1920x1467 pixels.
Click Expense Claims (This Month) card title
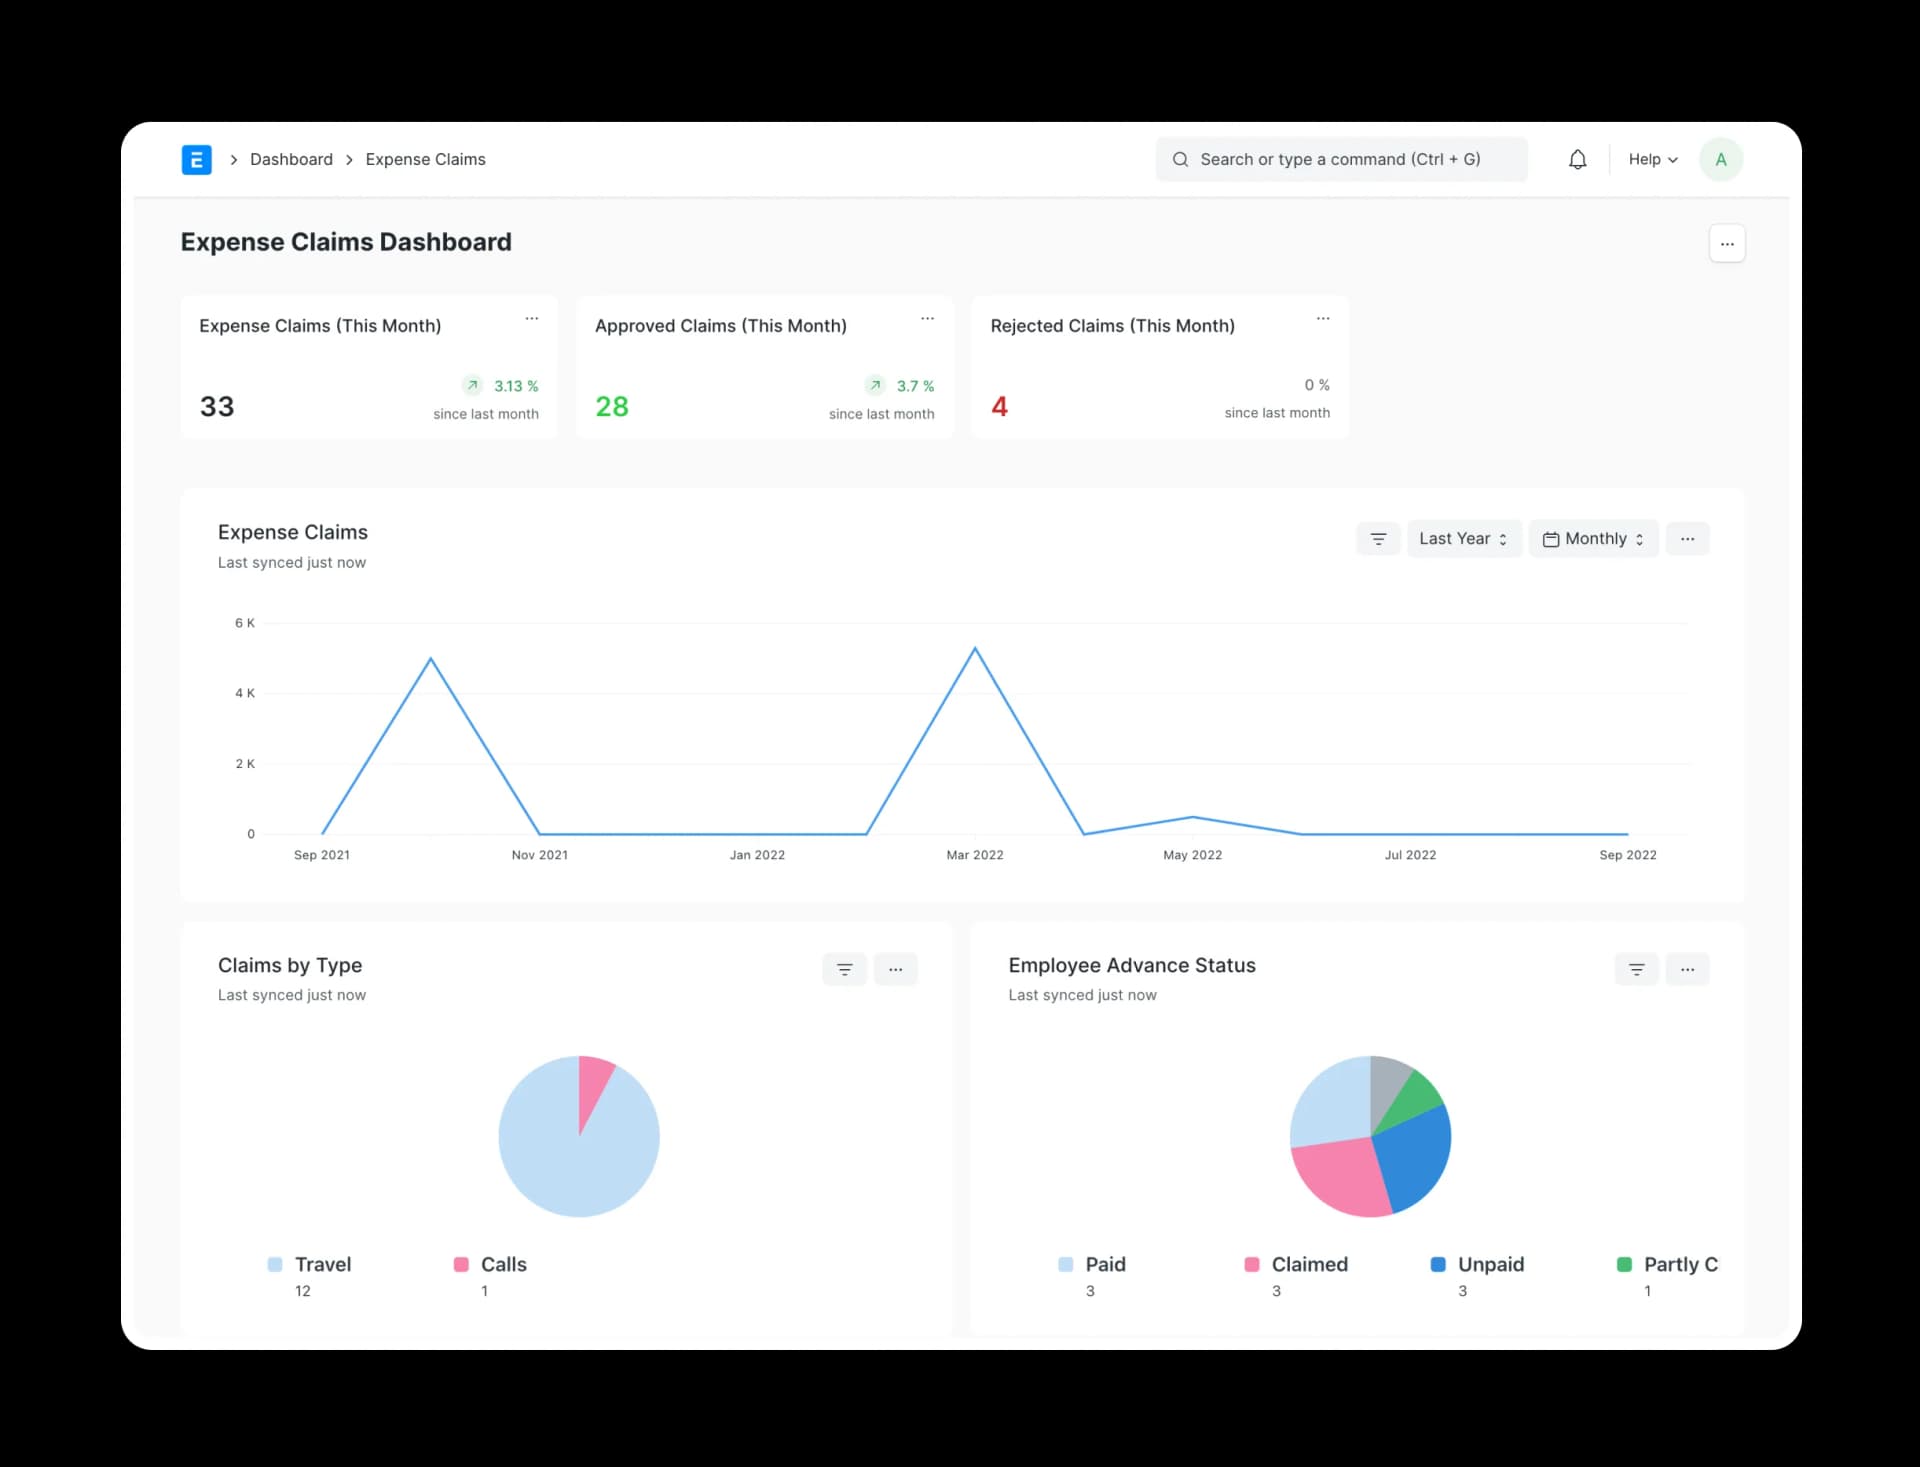click(320, 326)
